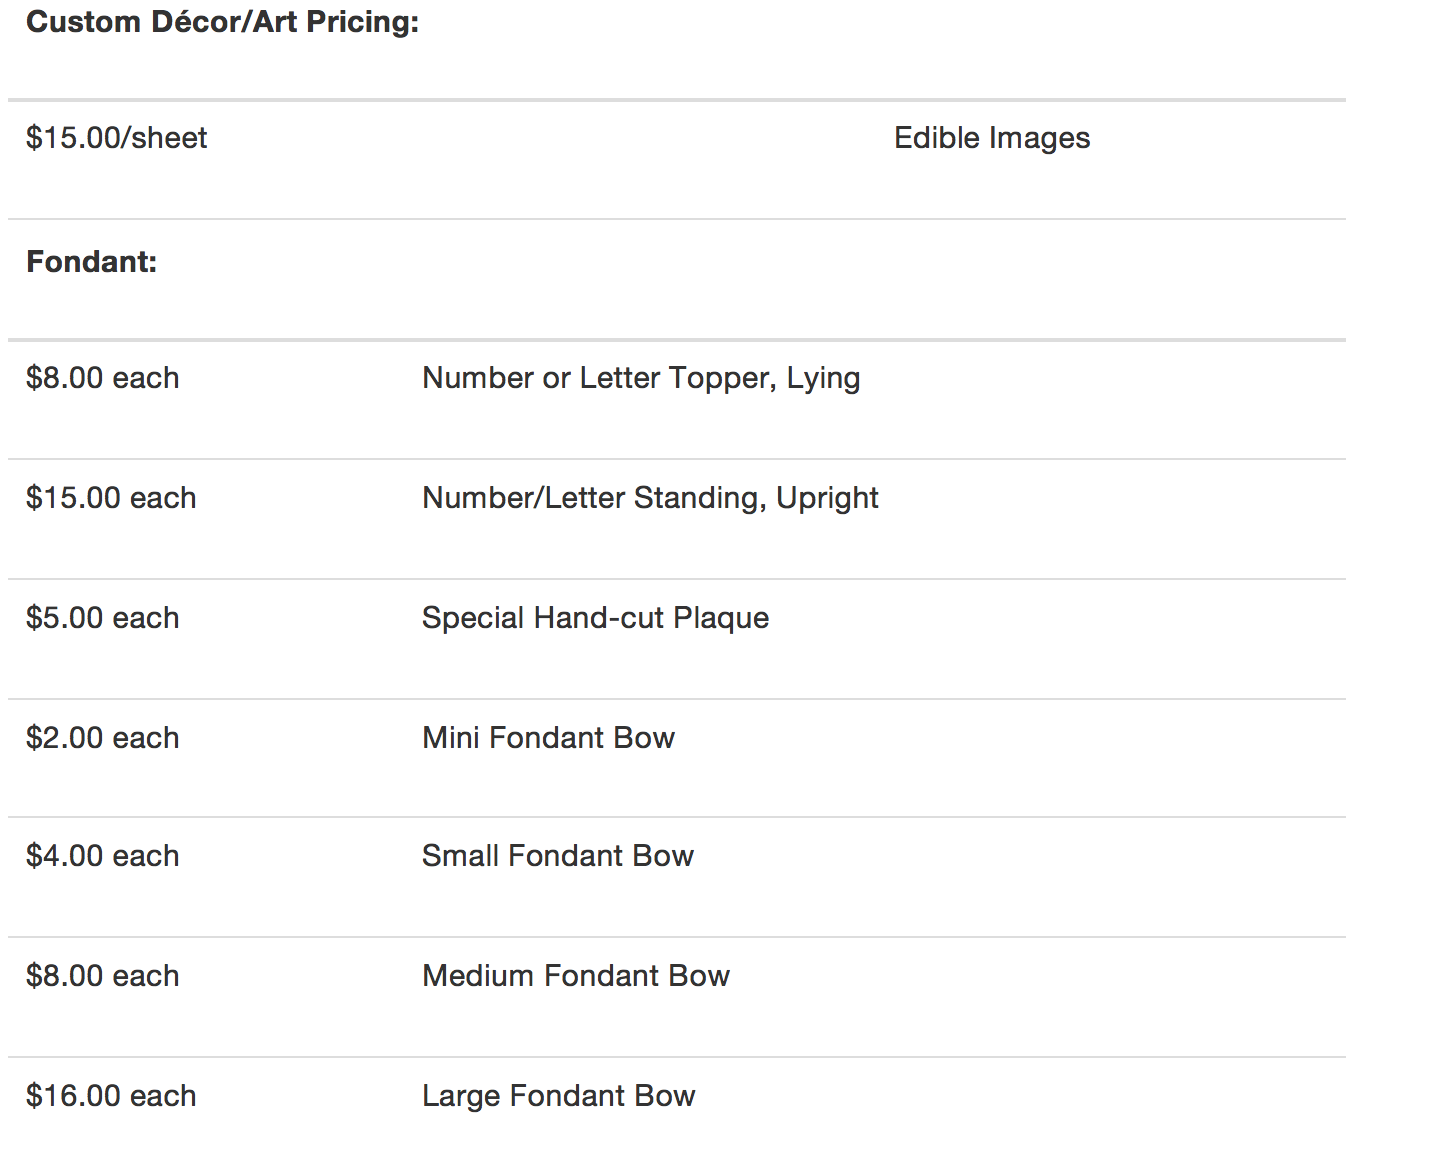Select the $16.00 each price
This screenshot has width=1440, height=1174.
tap(111, 1096)
